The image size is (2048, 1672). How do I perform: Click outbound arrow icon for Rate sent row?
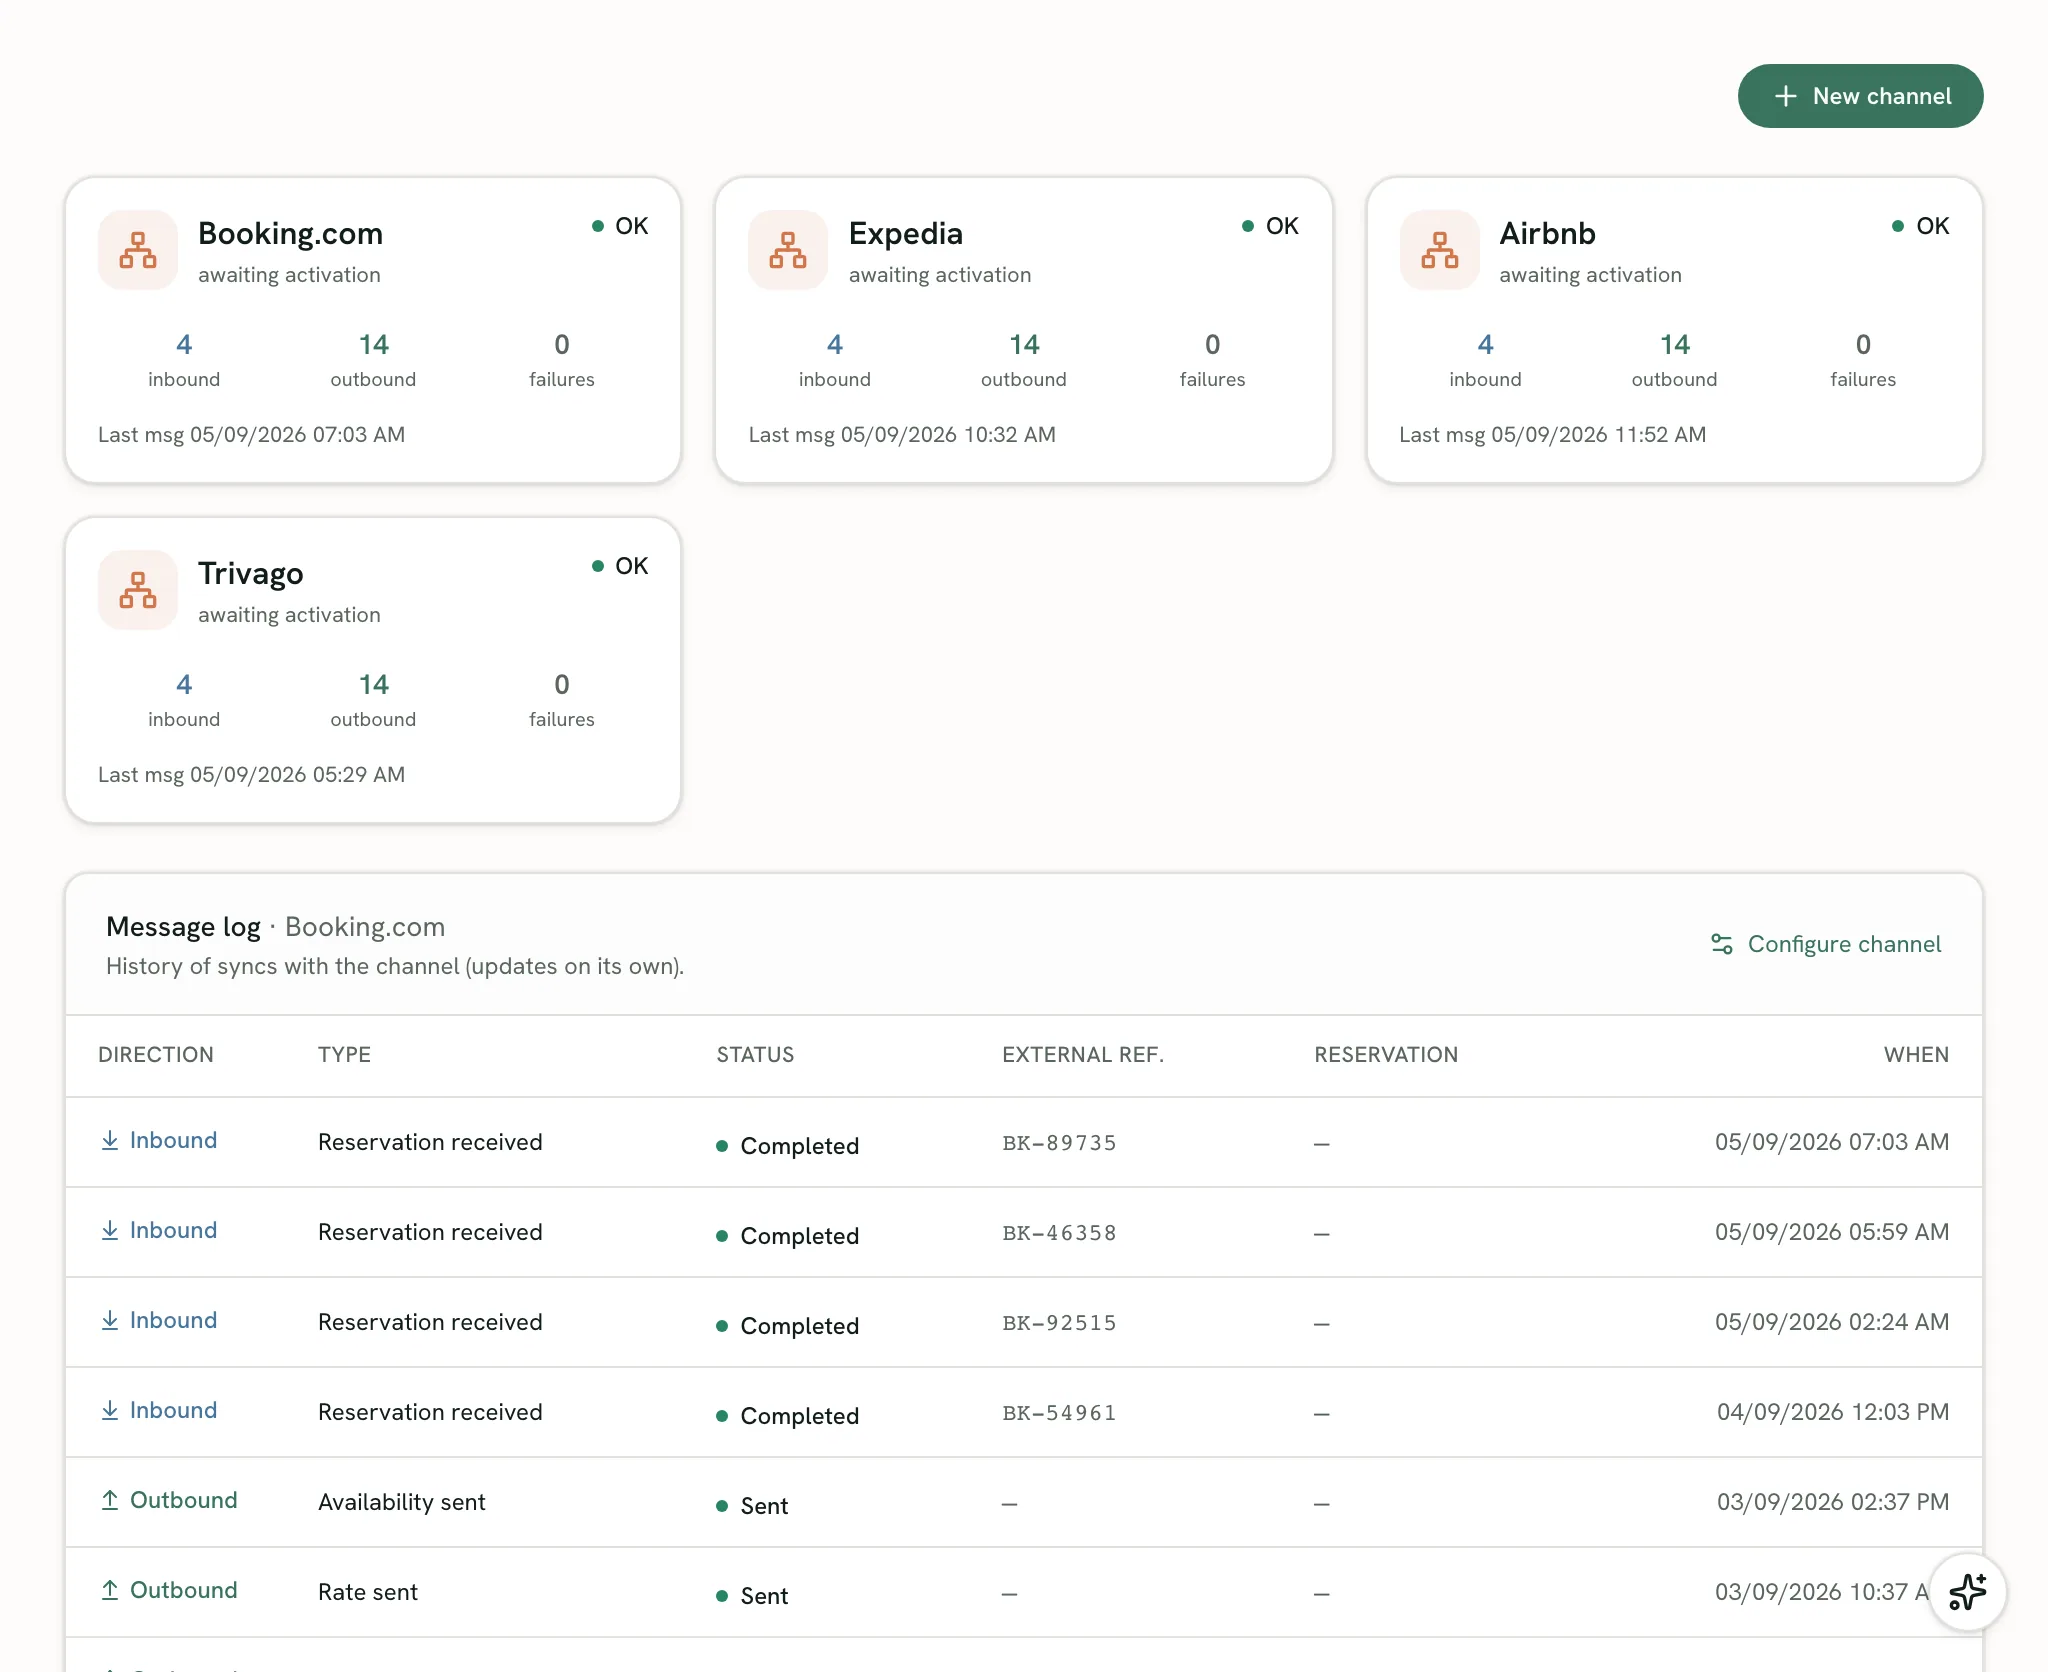(x=110, y=1591)
